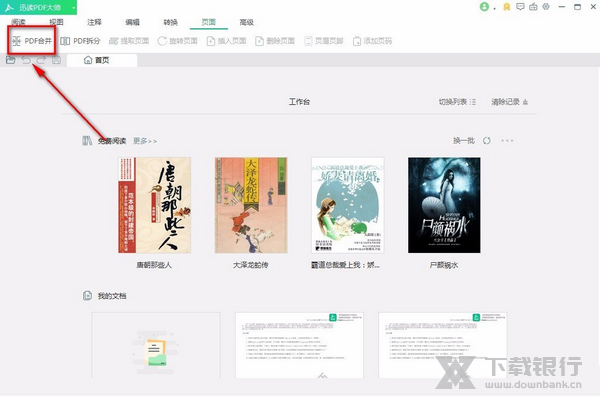Click the undo arrow icon

[26, 60]
